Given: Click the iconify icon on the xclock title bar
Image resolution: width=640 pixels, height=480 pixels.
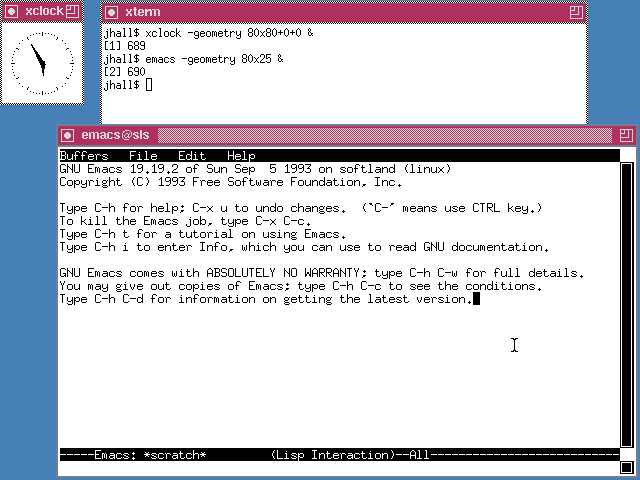Looking at the screenshot, I should coord(10,12).
